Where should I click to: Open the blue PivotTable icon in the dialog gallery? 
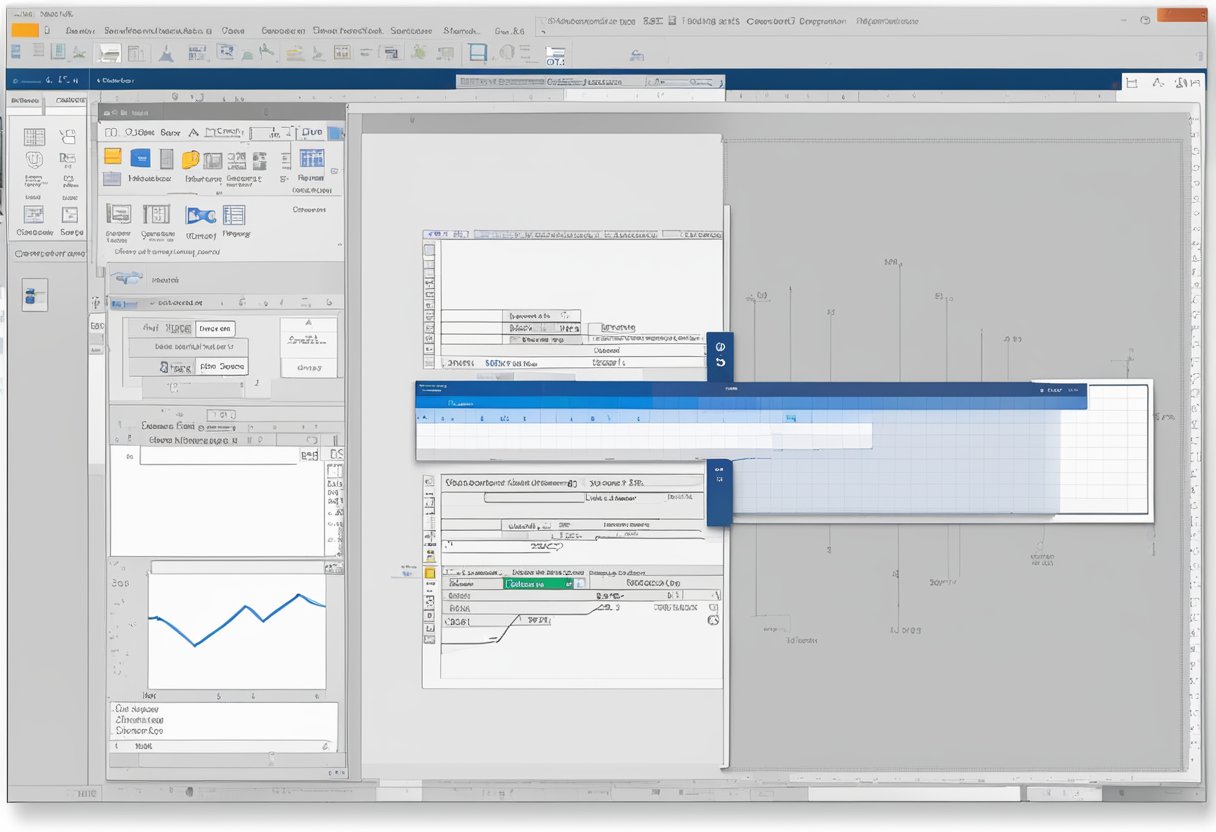140,159
